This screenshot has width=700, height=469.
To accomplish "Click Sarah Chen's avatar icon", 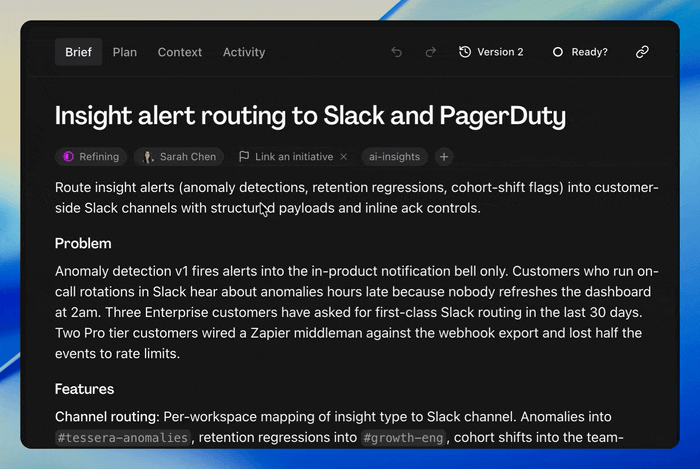I will (x=148, y=157).
